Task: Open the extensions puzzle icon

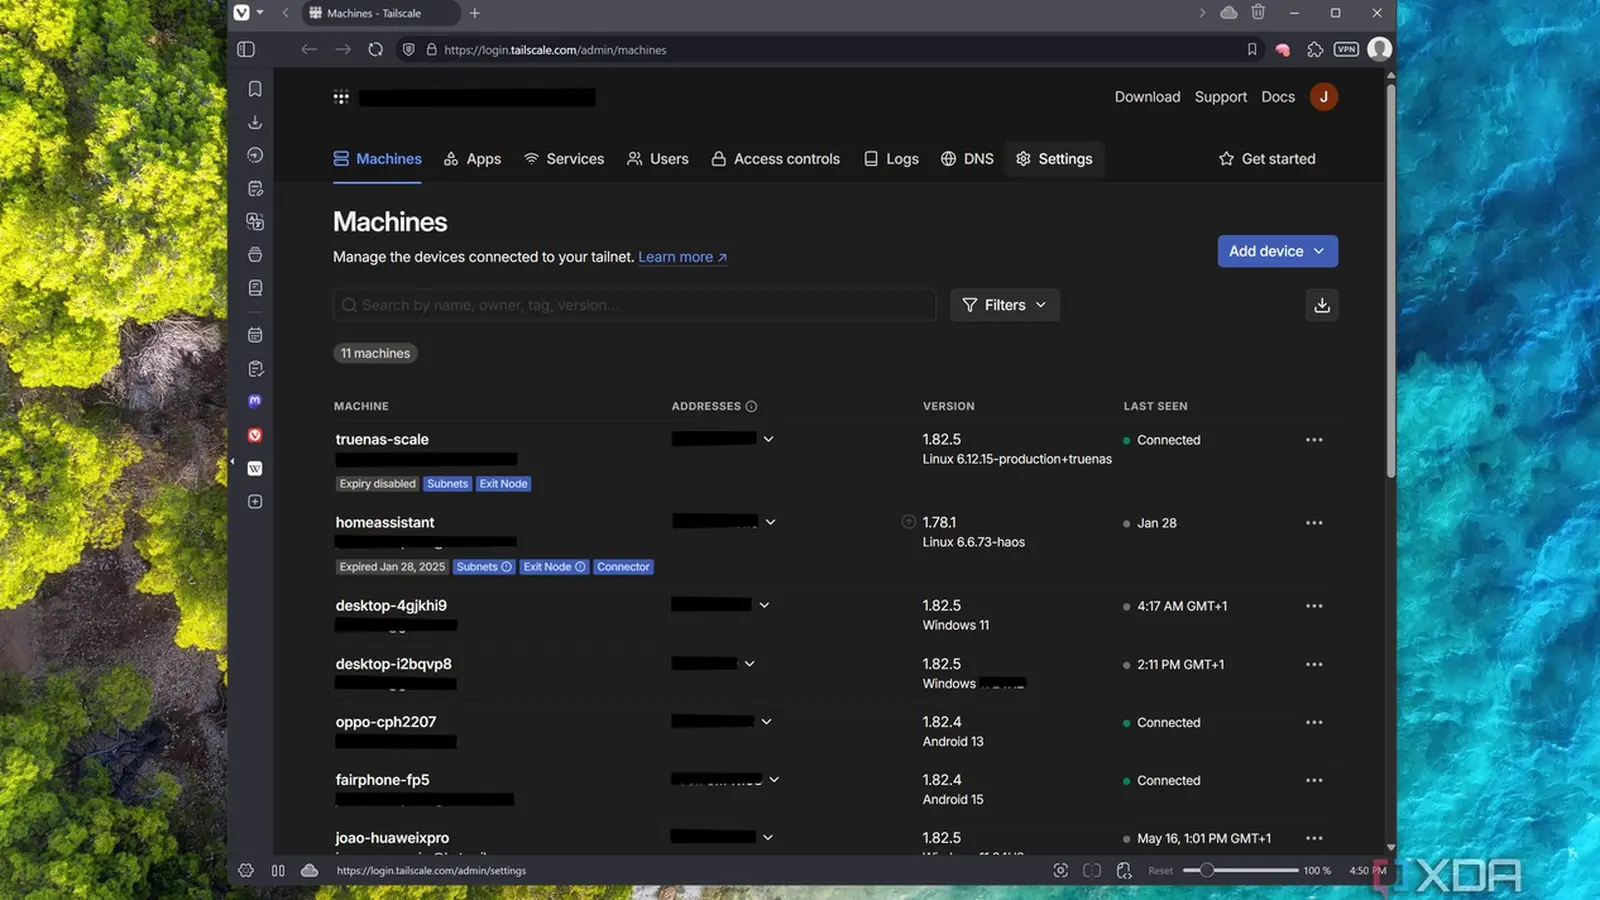Action: [1315, 49]
